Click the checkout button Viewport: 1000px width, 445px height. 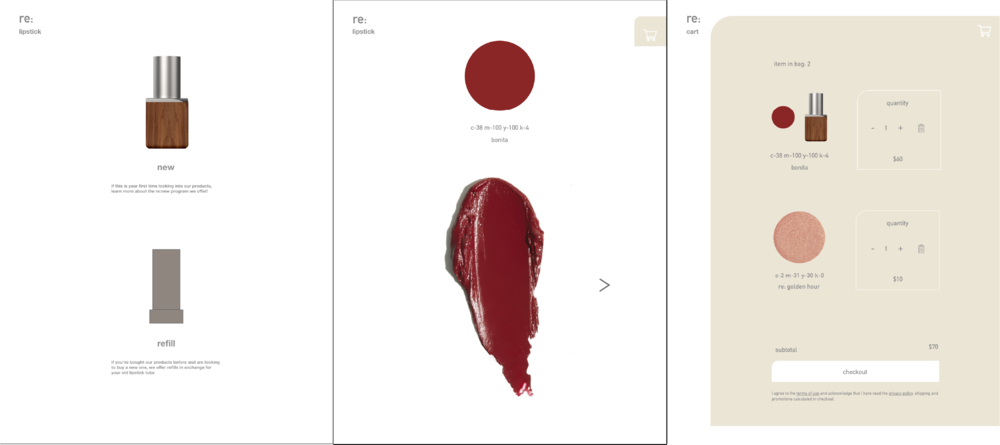[855, 372]
